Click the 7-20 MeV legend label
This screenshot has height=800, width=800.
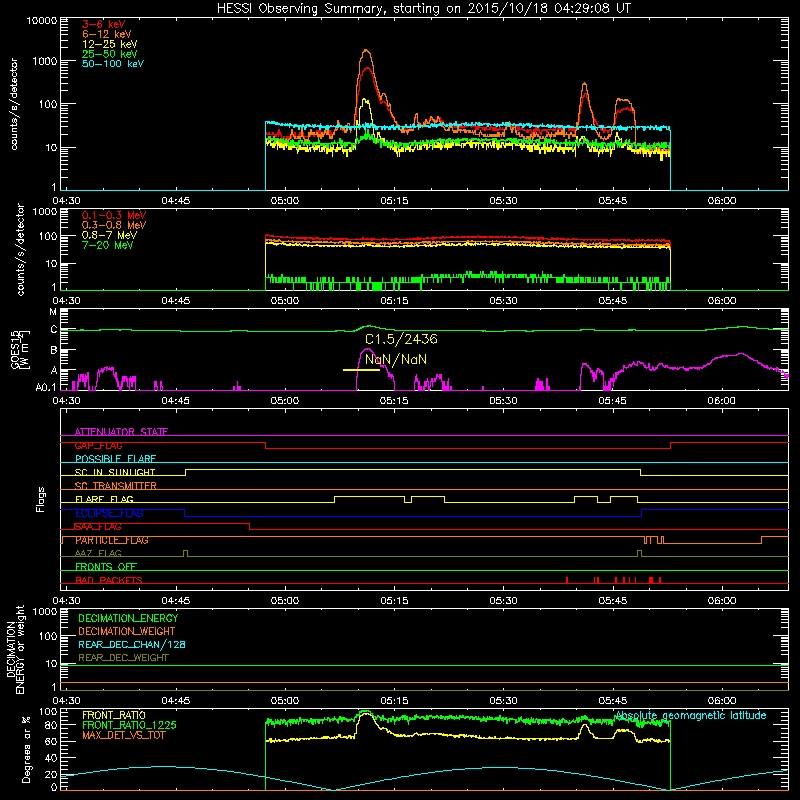[107, 245]
